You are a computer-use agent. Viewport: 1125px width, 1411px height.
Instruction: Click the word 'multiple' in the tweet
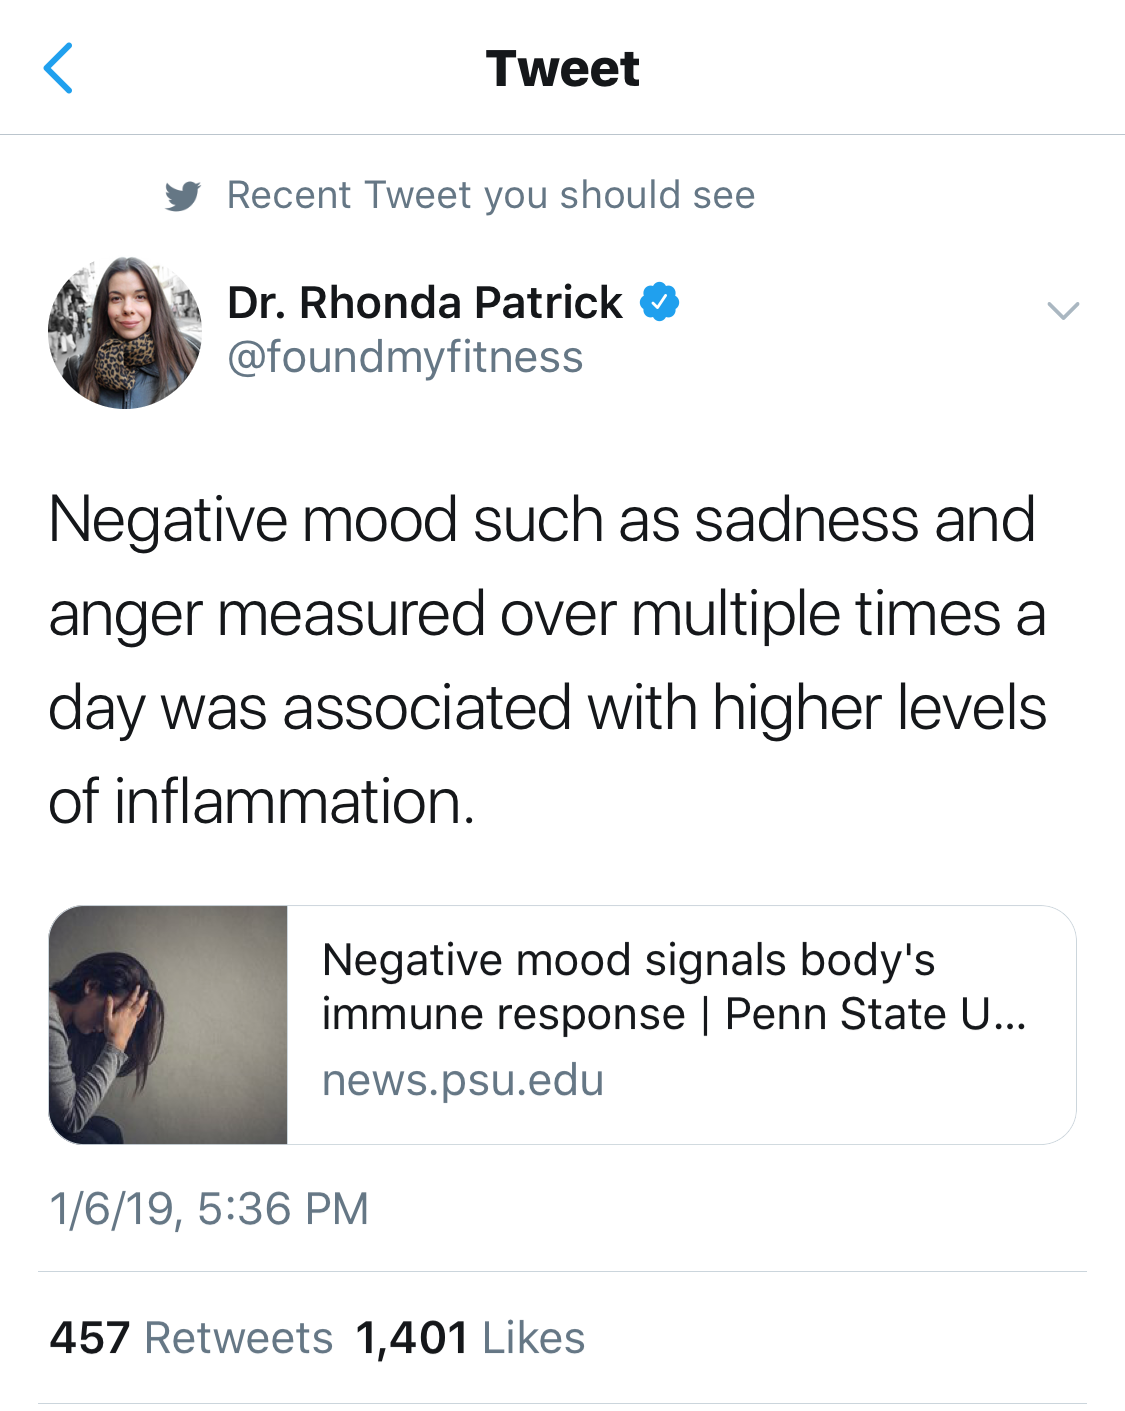[736, 614]
